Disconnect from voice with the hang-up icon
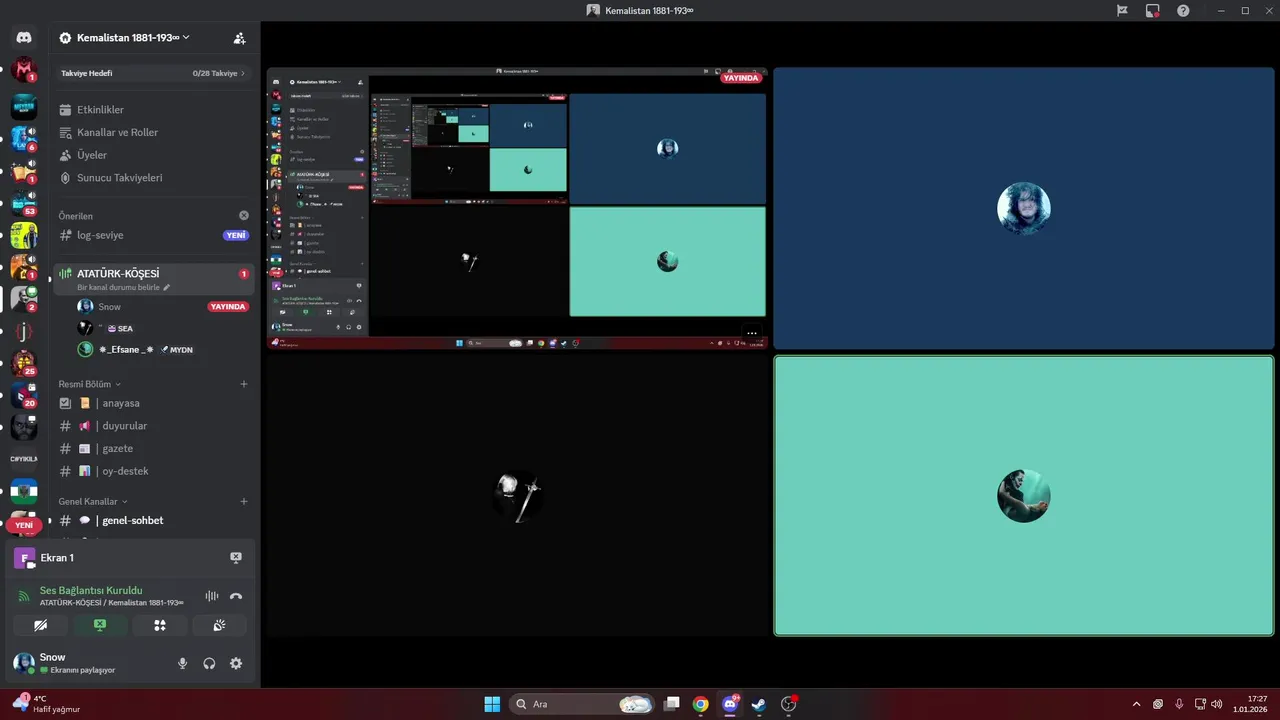Screen dimensions: 1280x720 236,596
